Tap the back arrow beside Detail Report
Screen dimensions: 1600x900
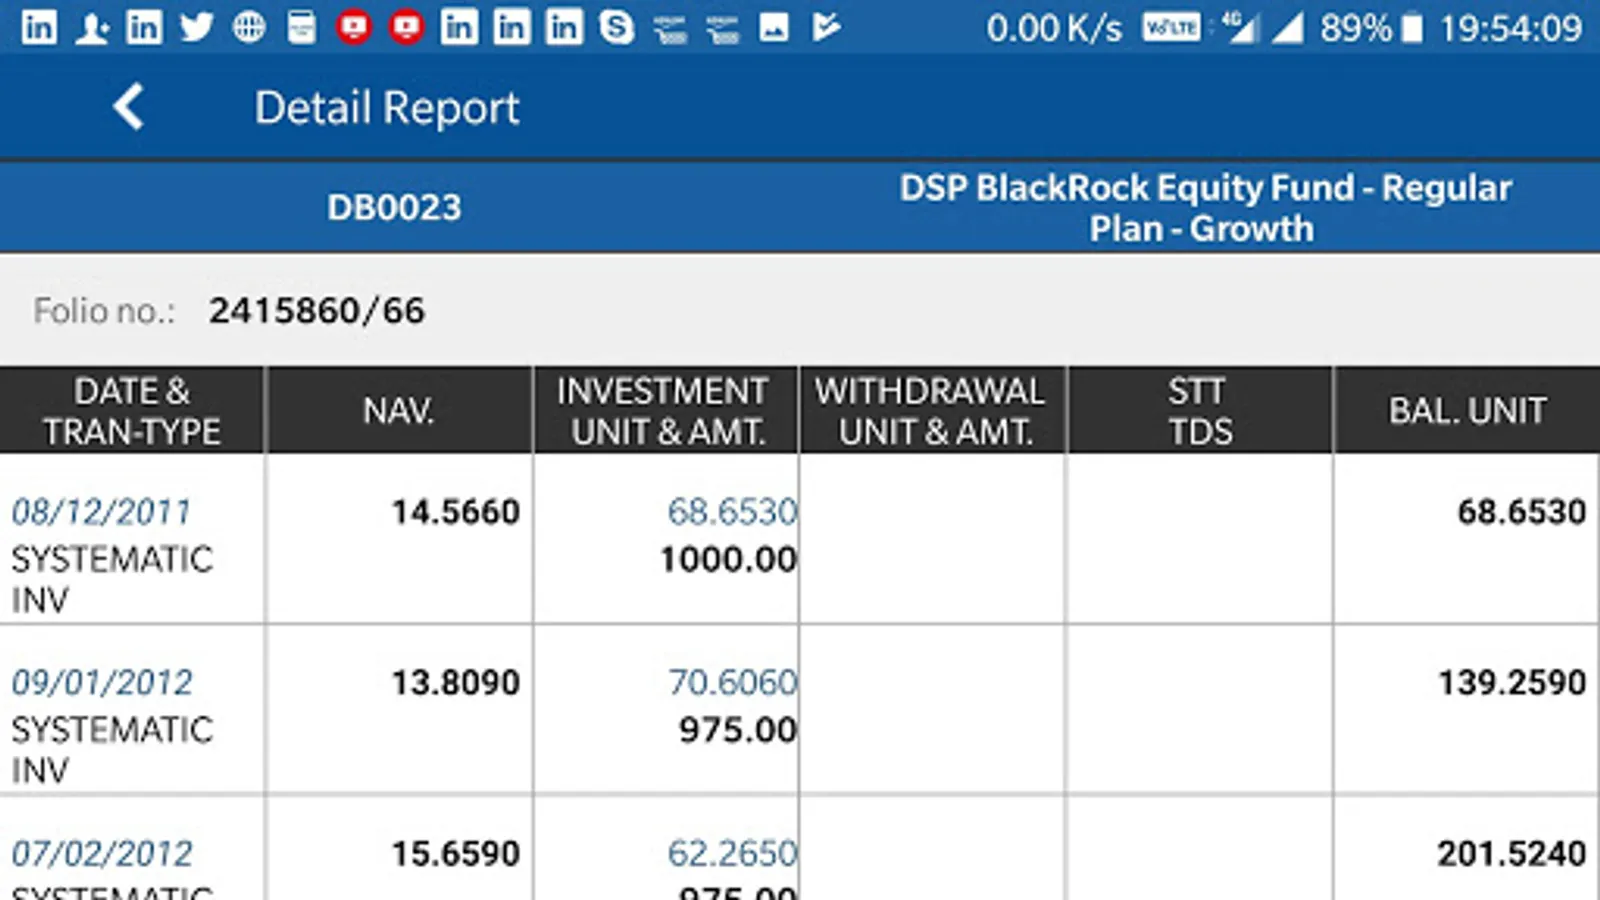point(129,107)
